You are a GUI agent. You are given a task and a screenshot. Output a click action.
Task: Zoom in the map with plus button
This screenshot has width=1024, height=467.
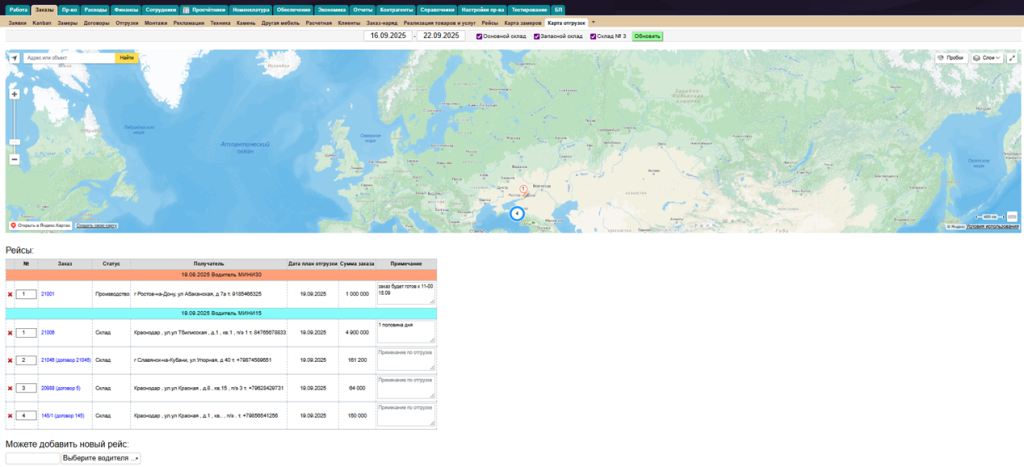point(14,94)
